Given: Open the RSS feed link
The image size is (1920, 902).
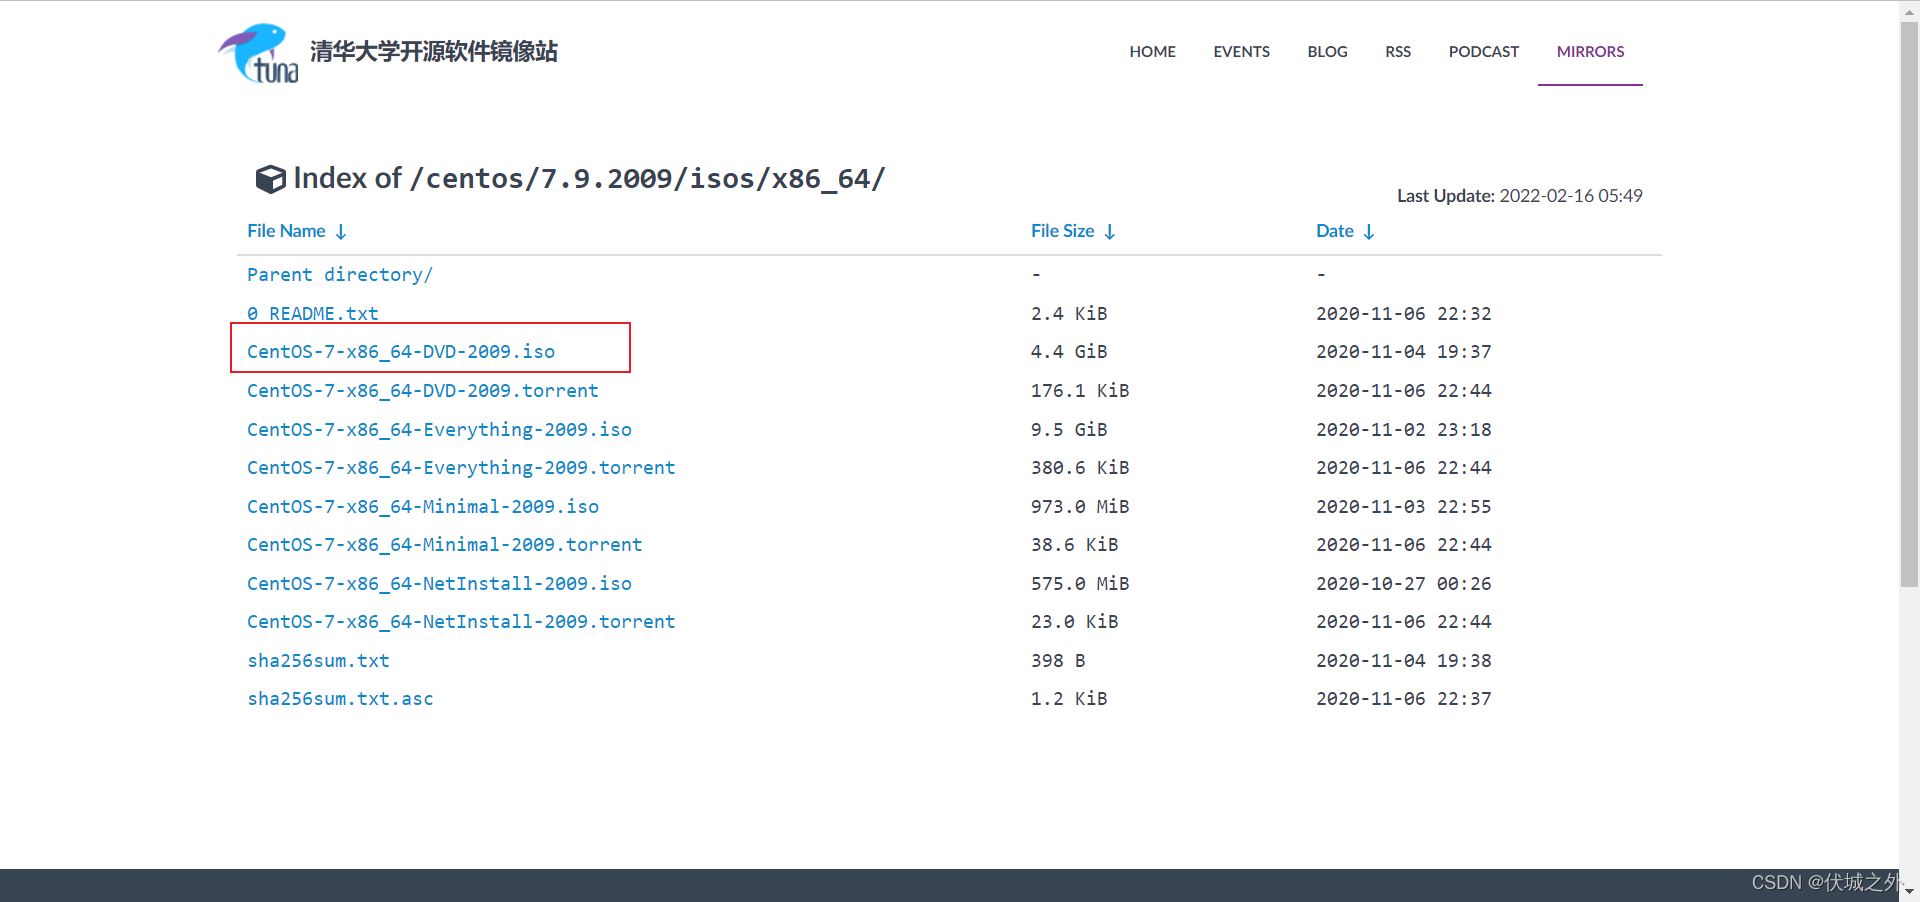Looking at the screenshot, I should tap(1398, 52).
